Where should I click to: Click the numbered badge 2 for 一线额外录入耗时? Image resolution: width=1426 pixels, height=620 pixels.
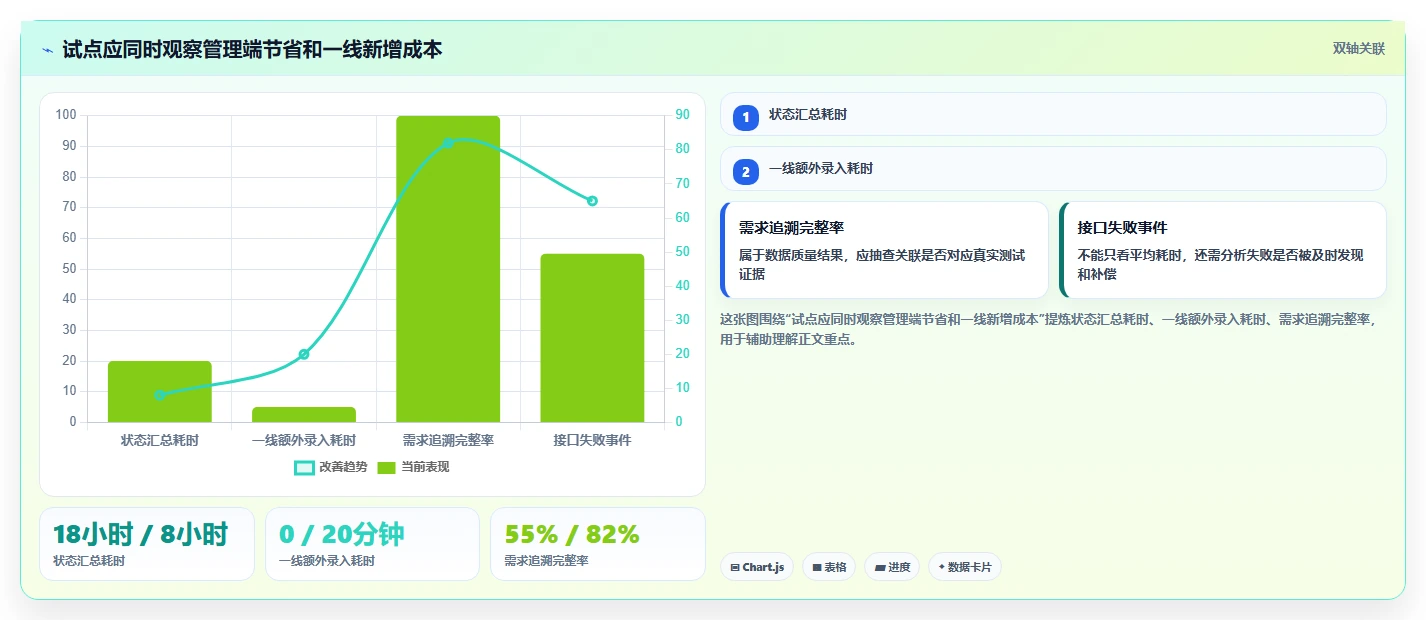point(746,171)
